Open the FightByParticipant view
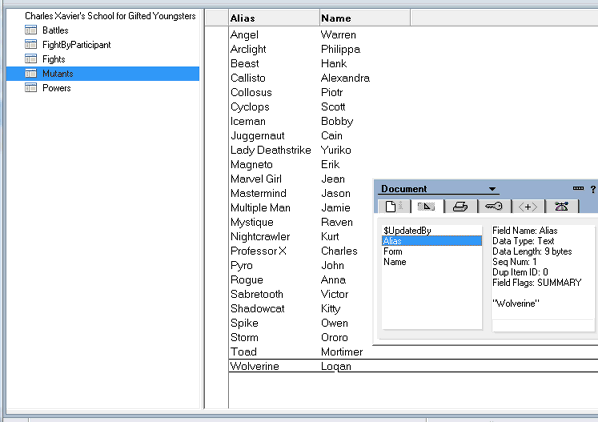Image resolution: width=598 pixels, height=422 pixels. point(76,45)
